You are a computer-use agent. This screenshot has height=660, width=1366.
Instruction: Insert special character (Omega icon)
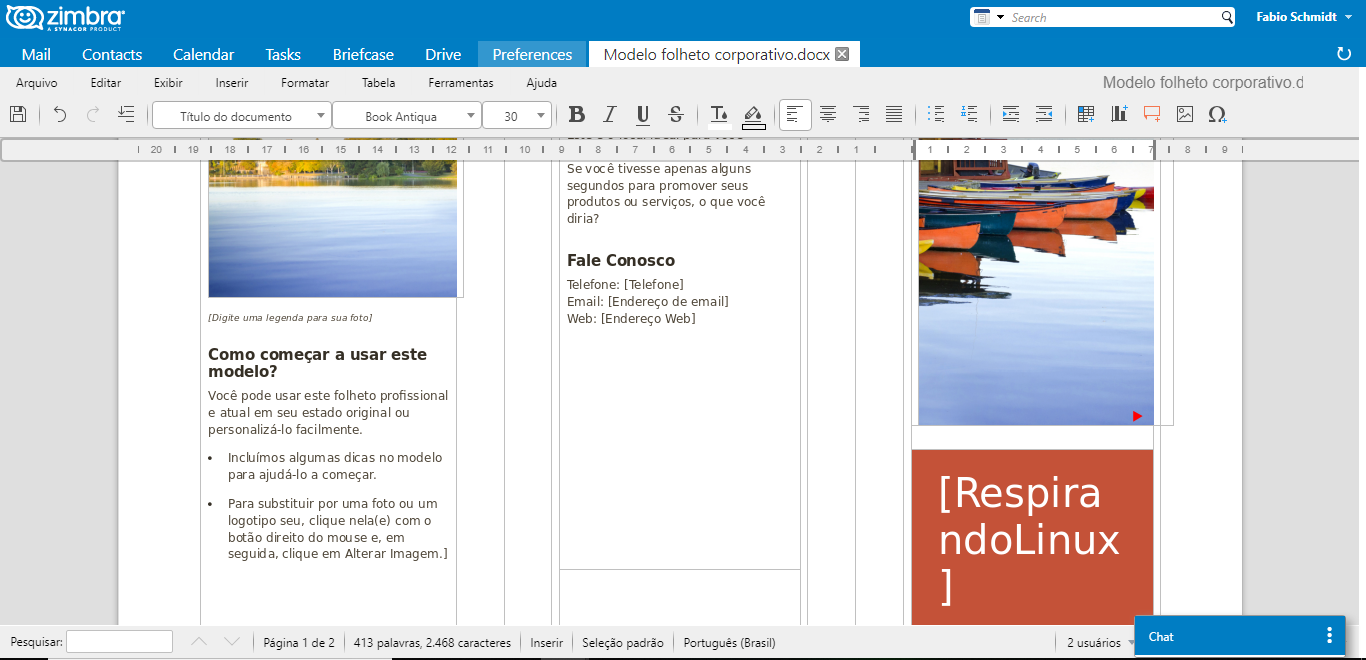tap(1217, 115)
